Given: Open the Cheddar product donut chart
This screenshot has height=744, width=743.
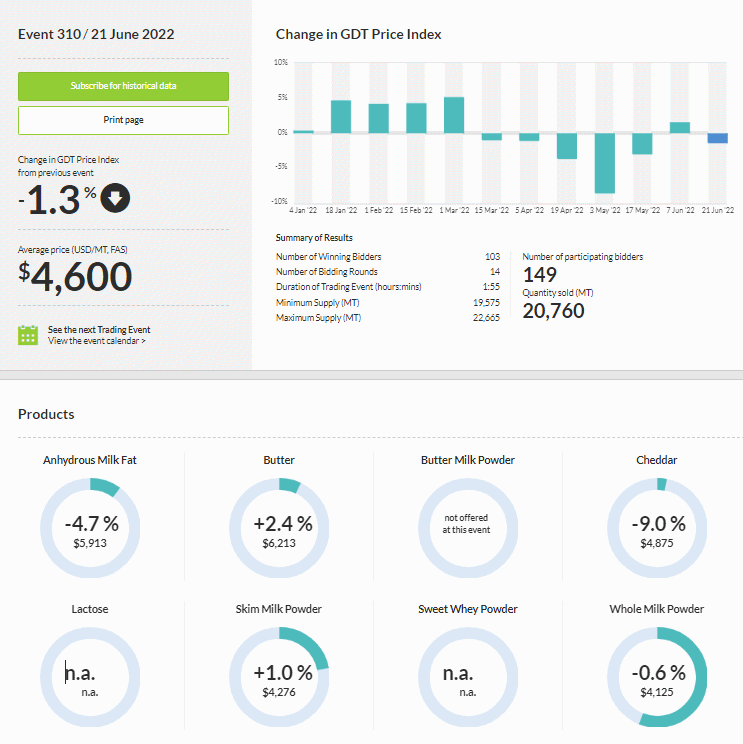Looking at the screenshot, I should pyautogui.click(x=657, y=528).
